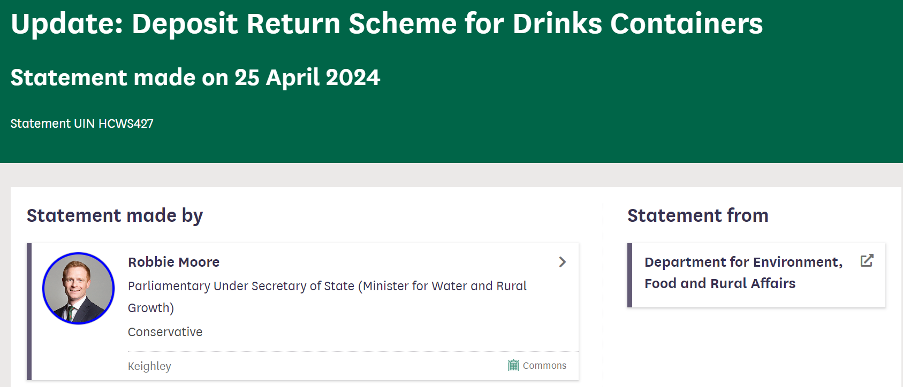This screenshot has height=388, width=904.
Task: Click the dashed divider in member card
Action: 353,351
